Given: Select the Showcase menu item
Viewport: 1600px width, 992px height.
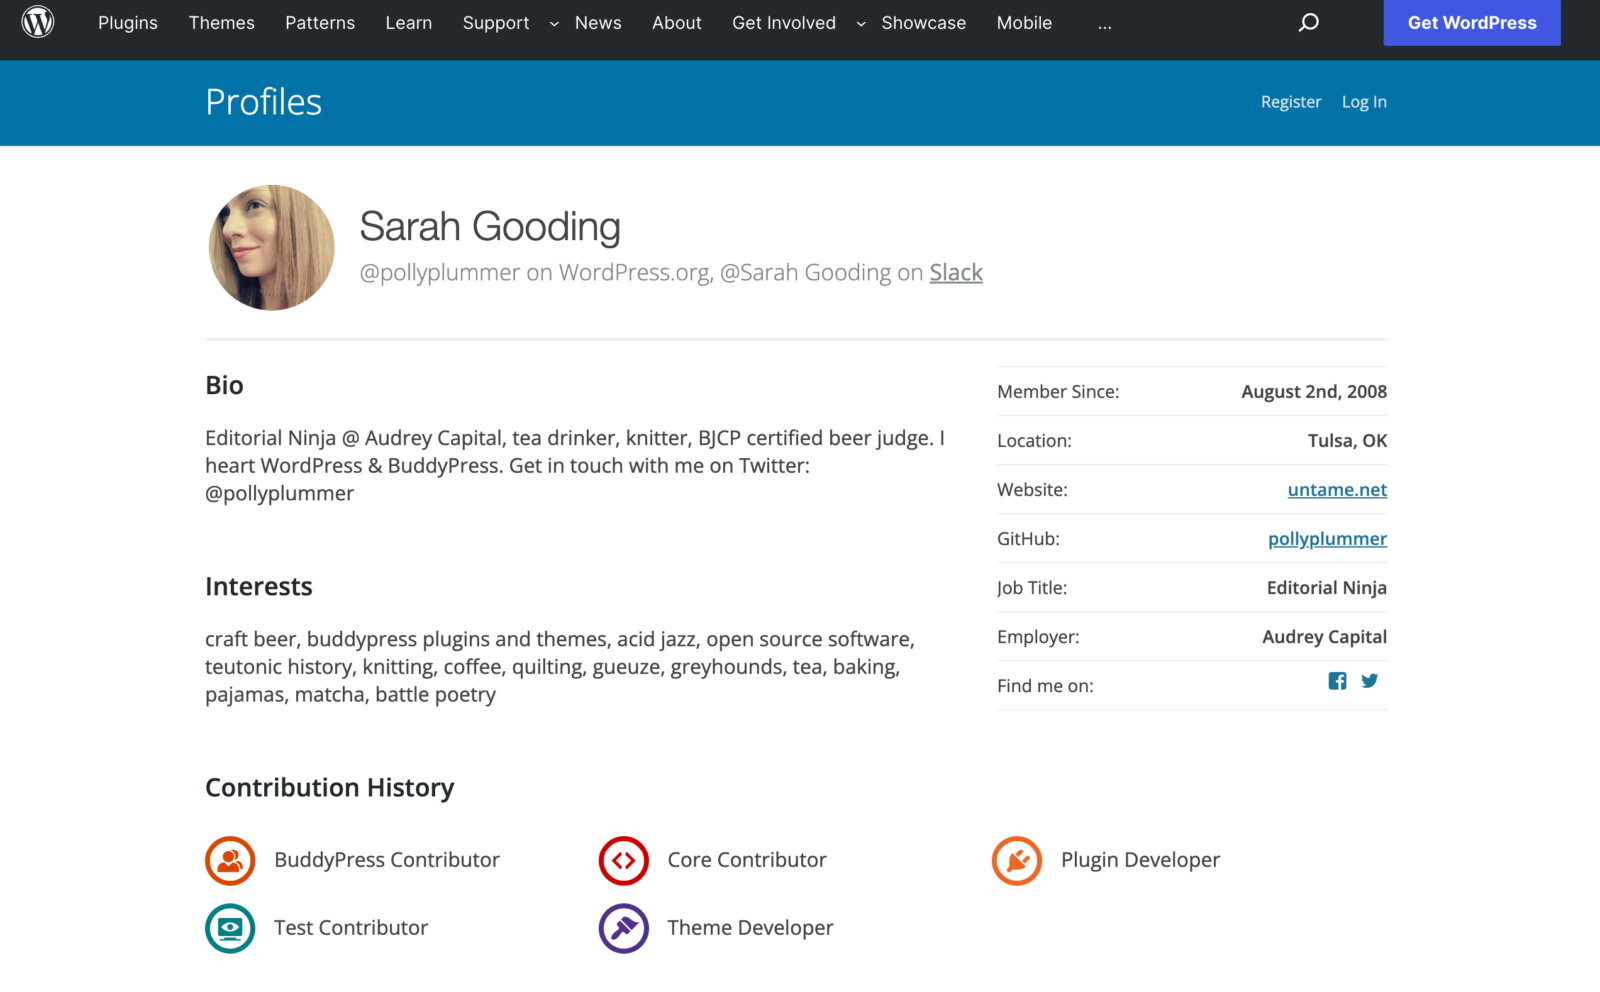Looking at the screenshot, I should click(923, 22).
